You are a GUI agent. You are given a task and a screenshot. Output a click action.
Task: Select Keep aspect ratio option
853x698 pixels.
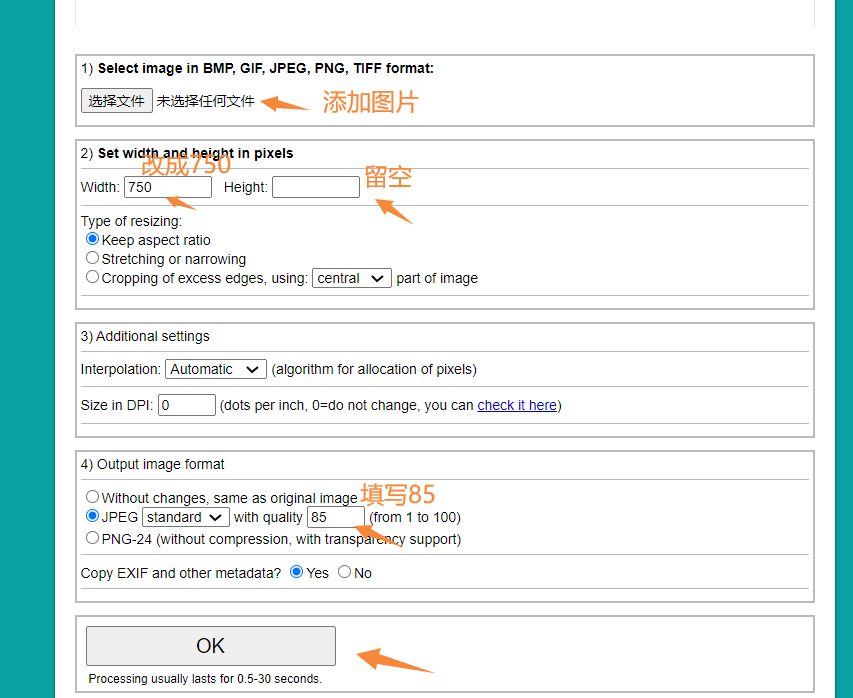tap(92, 239)
